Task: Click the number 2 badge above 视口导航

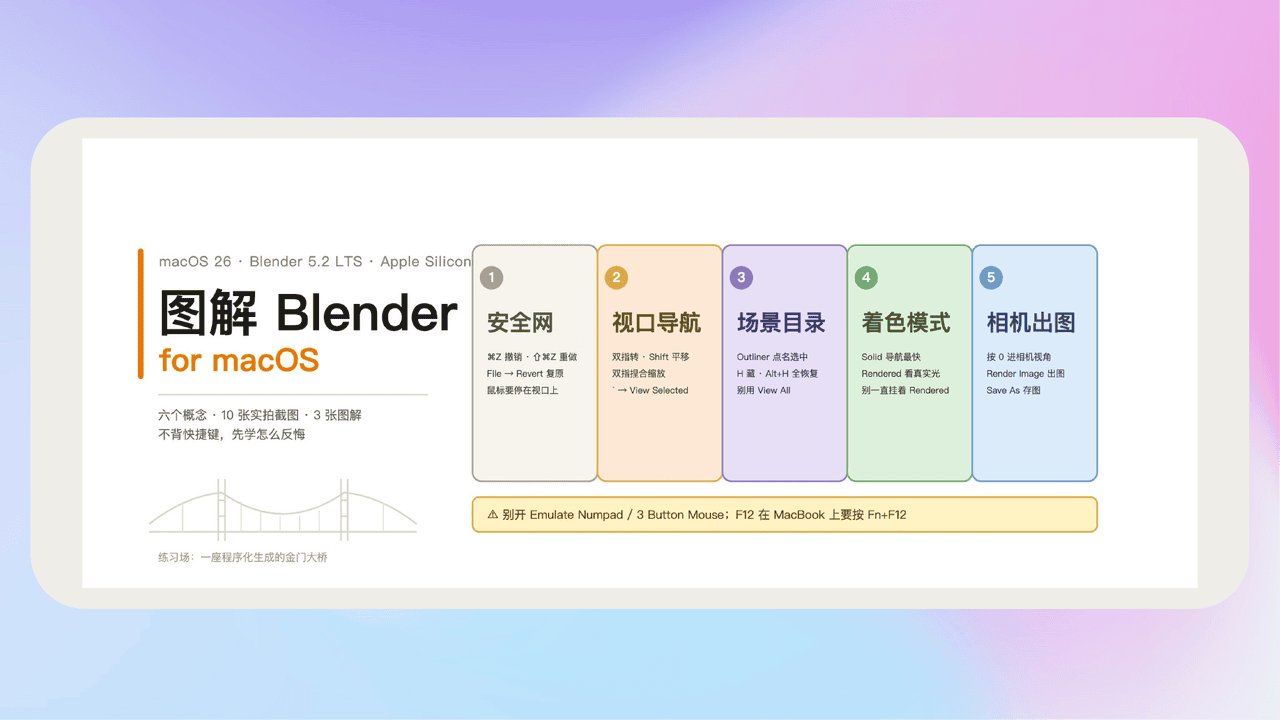Action: point(616,278)
